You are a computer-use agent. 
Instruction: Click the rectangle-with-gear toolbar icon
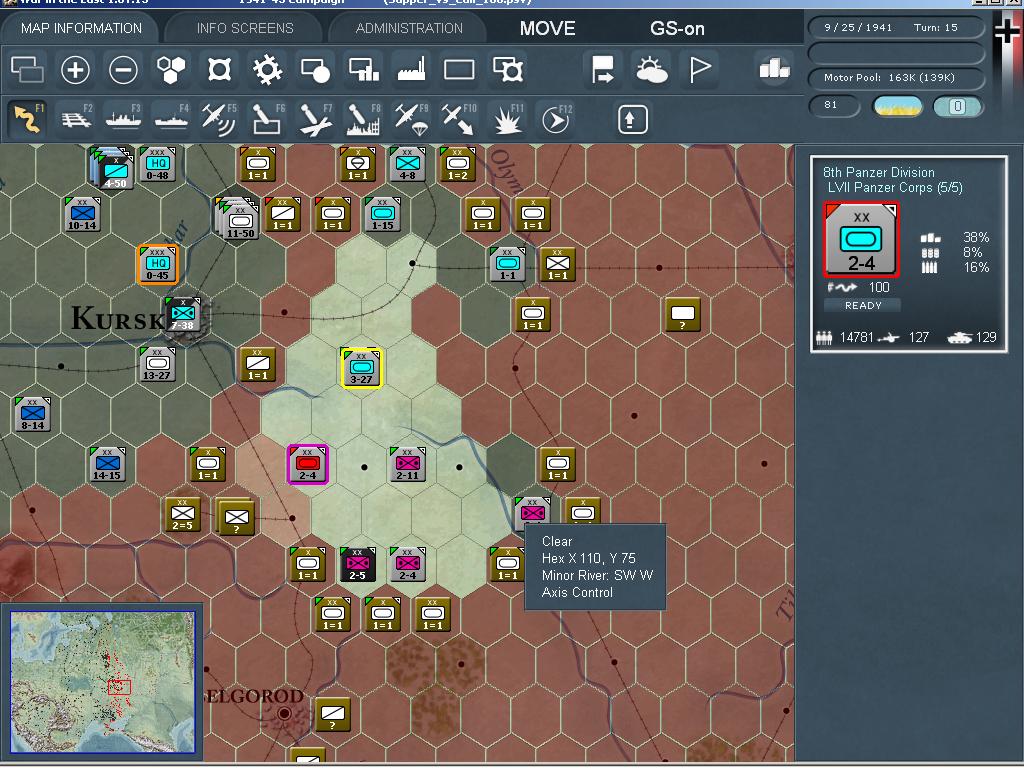tap(508, 70)
